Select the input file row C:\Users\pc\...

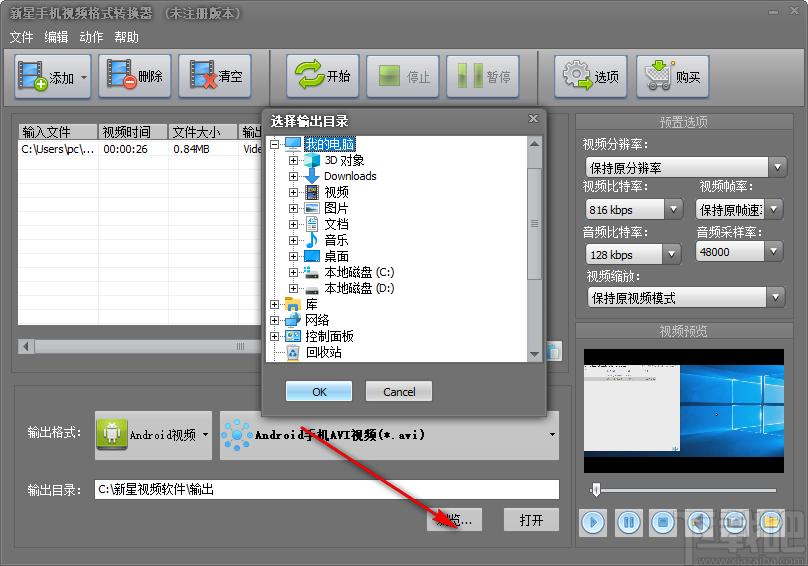point(140,149)
